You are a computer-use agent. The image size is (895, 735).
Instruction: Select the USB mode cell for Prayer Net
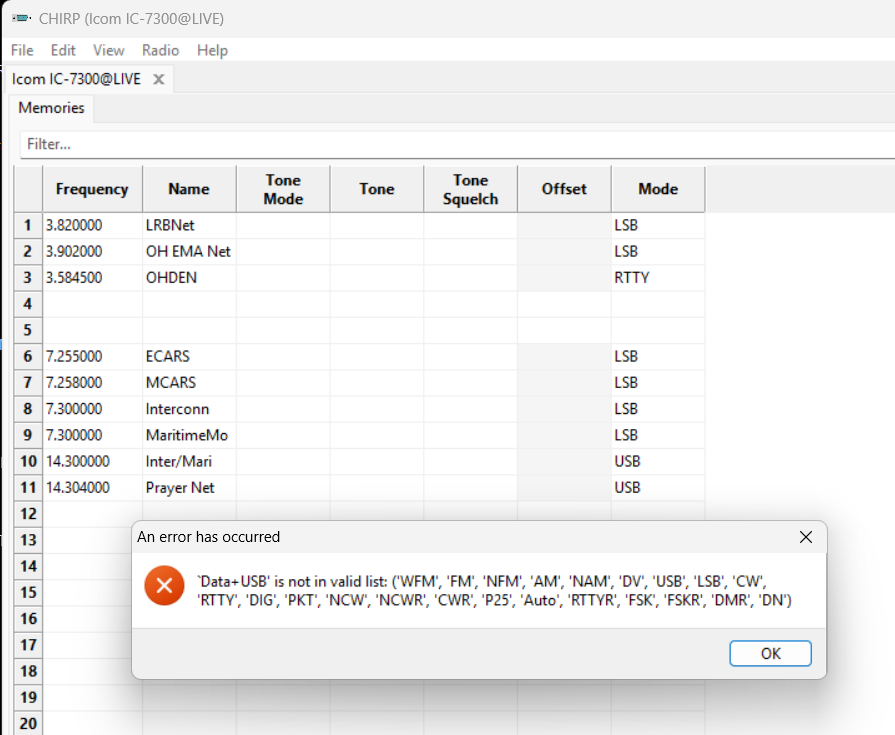tap(658, 488)
